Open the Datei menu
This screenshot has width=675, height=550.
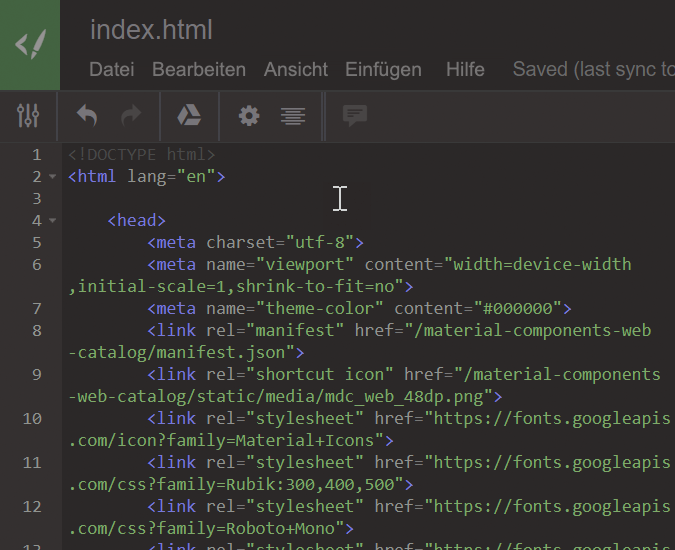click(x=111, y=69)
